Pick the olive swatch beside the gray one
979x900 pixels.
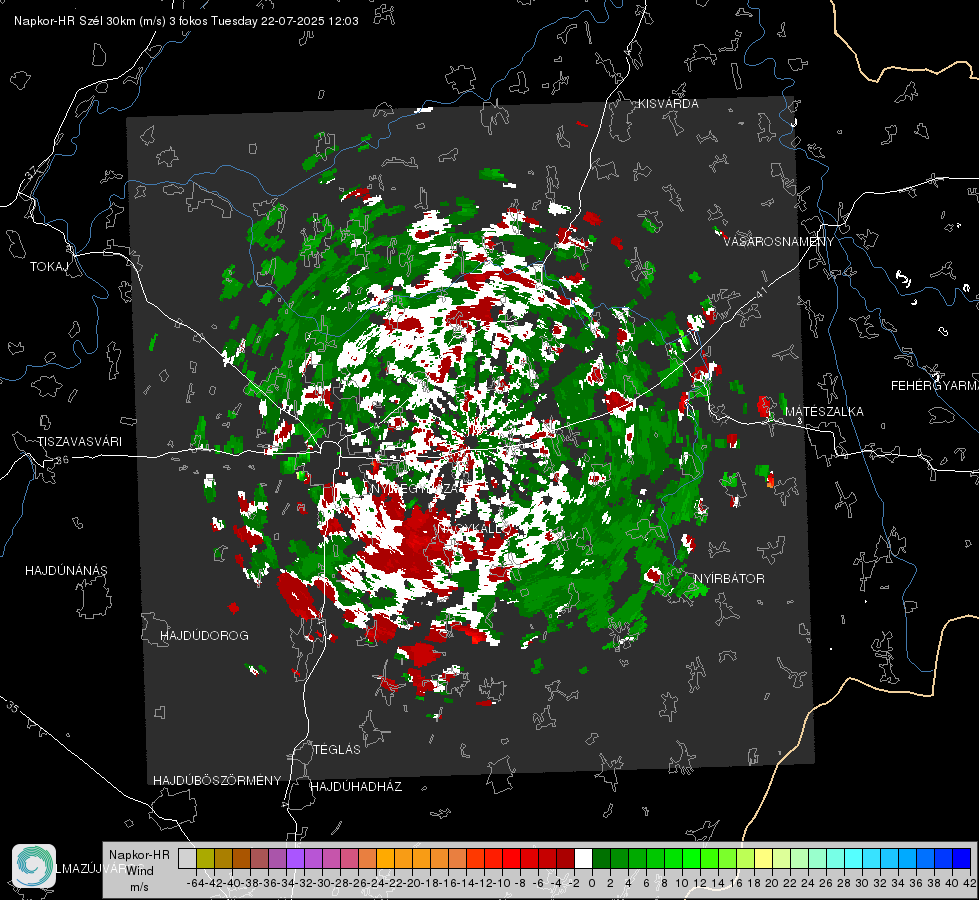tap(205, 858)
